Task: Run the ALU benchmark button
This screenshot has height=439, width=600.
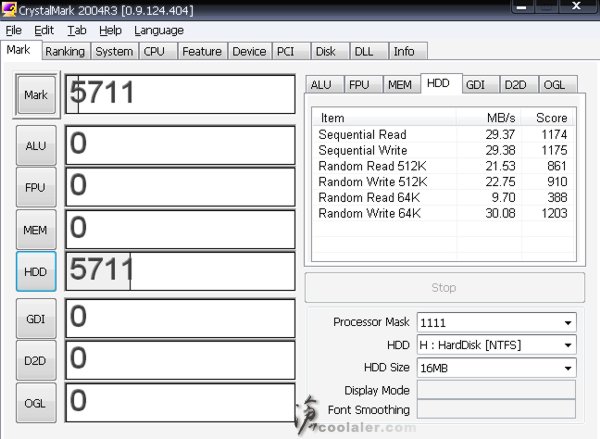Action: (x=36, y=146)
